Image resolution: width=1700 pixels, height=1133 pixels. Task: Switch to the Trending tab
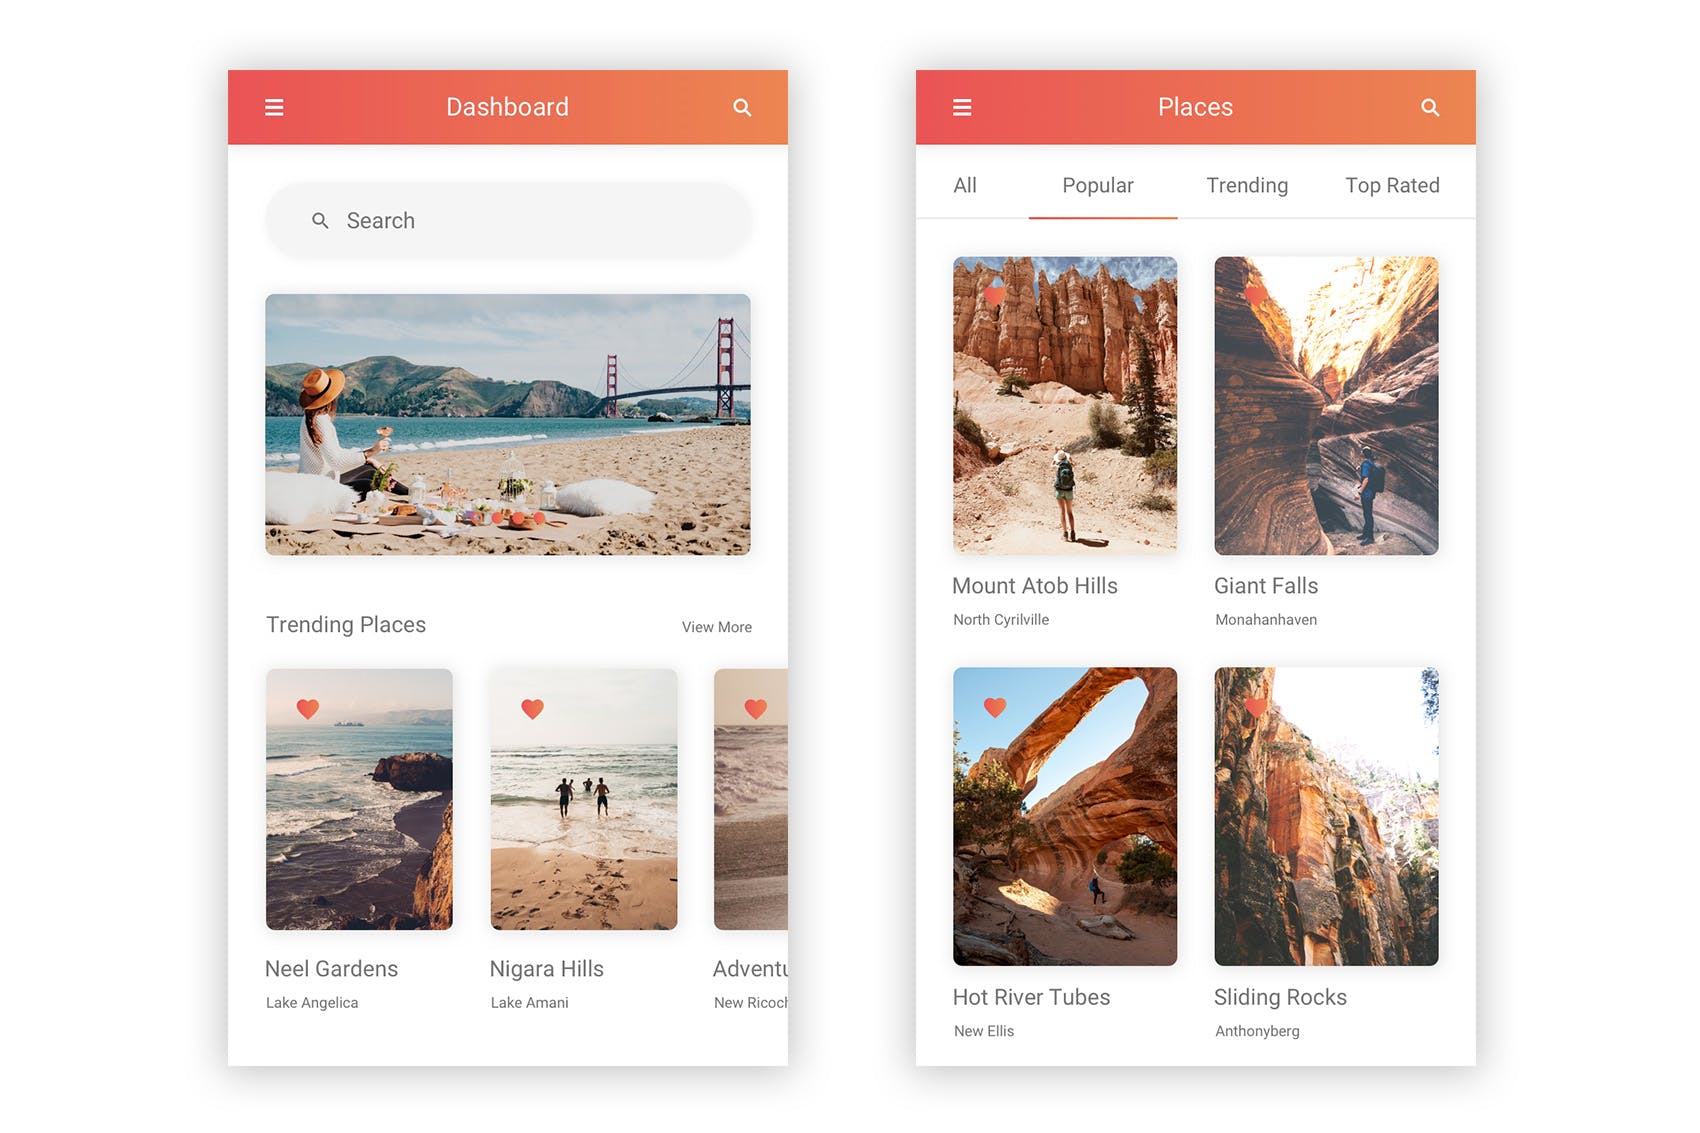tap(1246, 185)
